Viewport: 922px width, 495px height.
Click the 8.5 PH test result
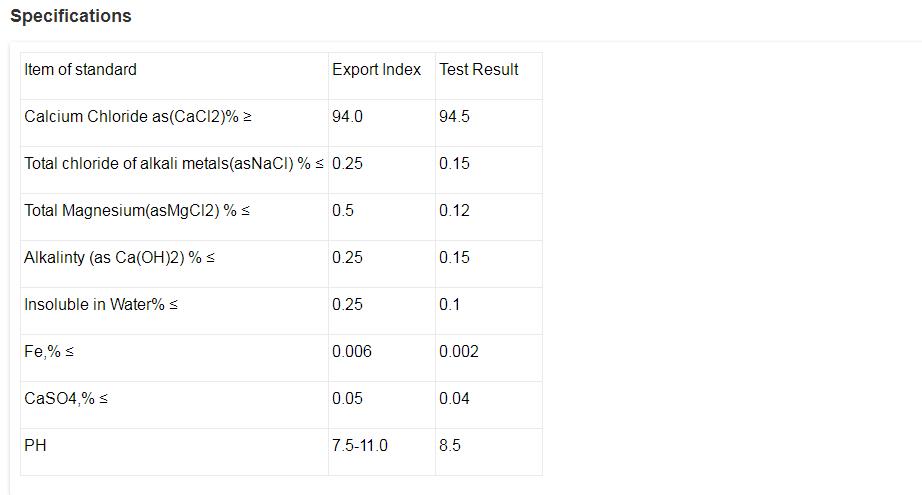point(450,445)
